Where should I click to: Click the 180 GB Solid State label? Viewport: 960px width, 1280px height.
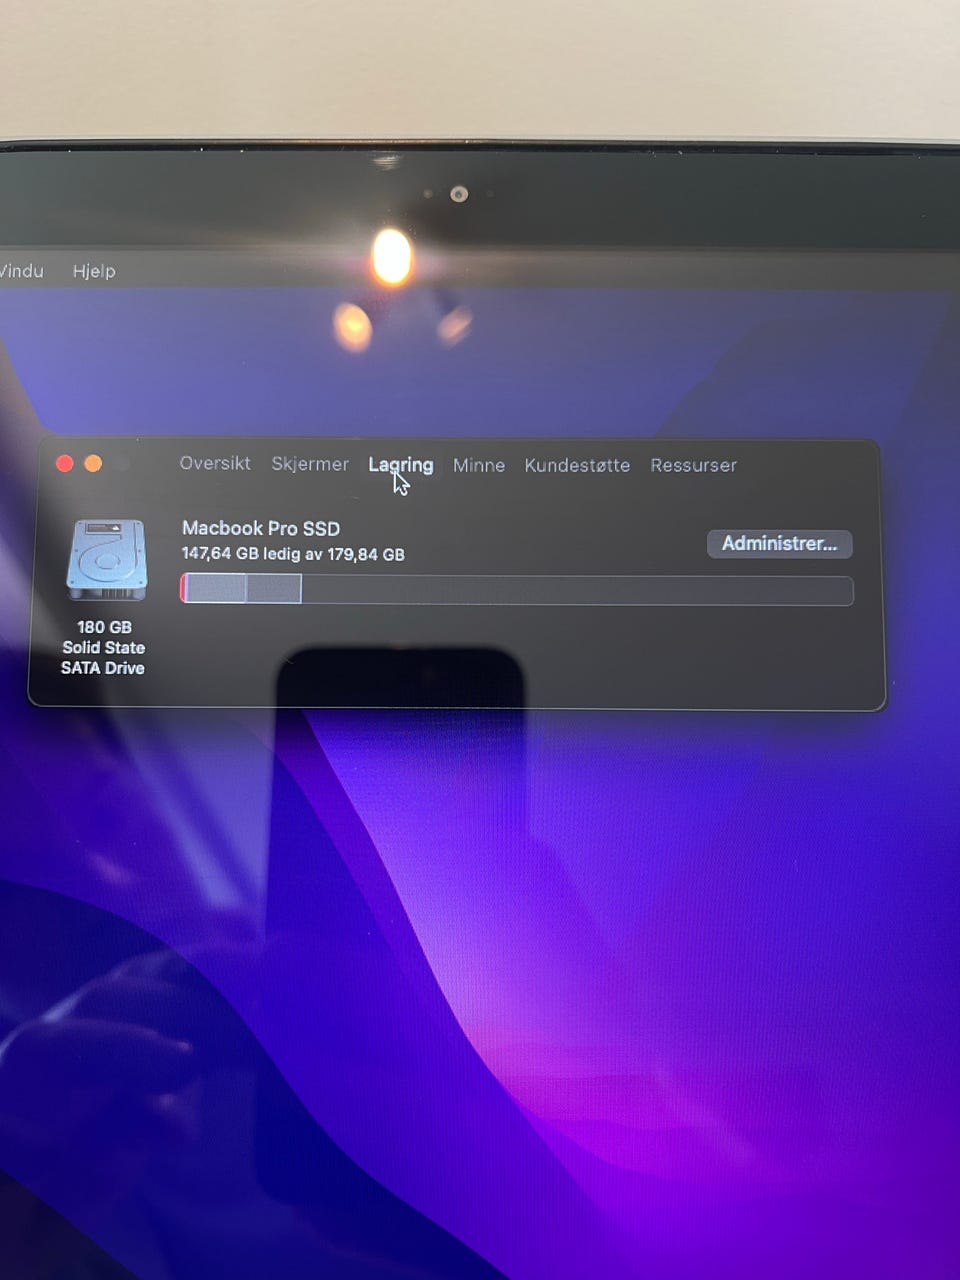pyautogui.click(x=104, y=637)
